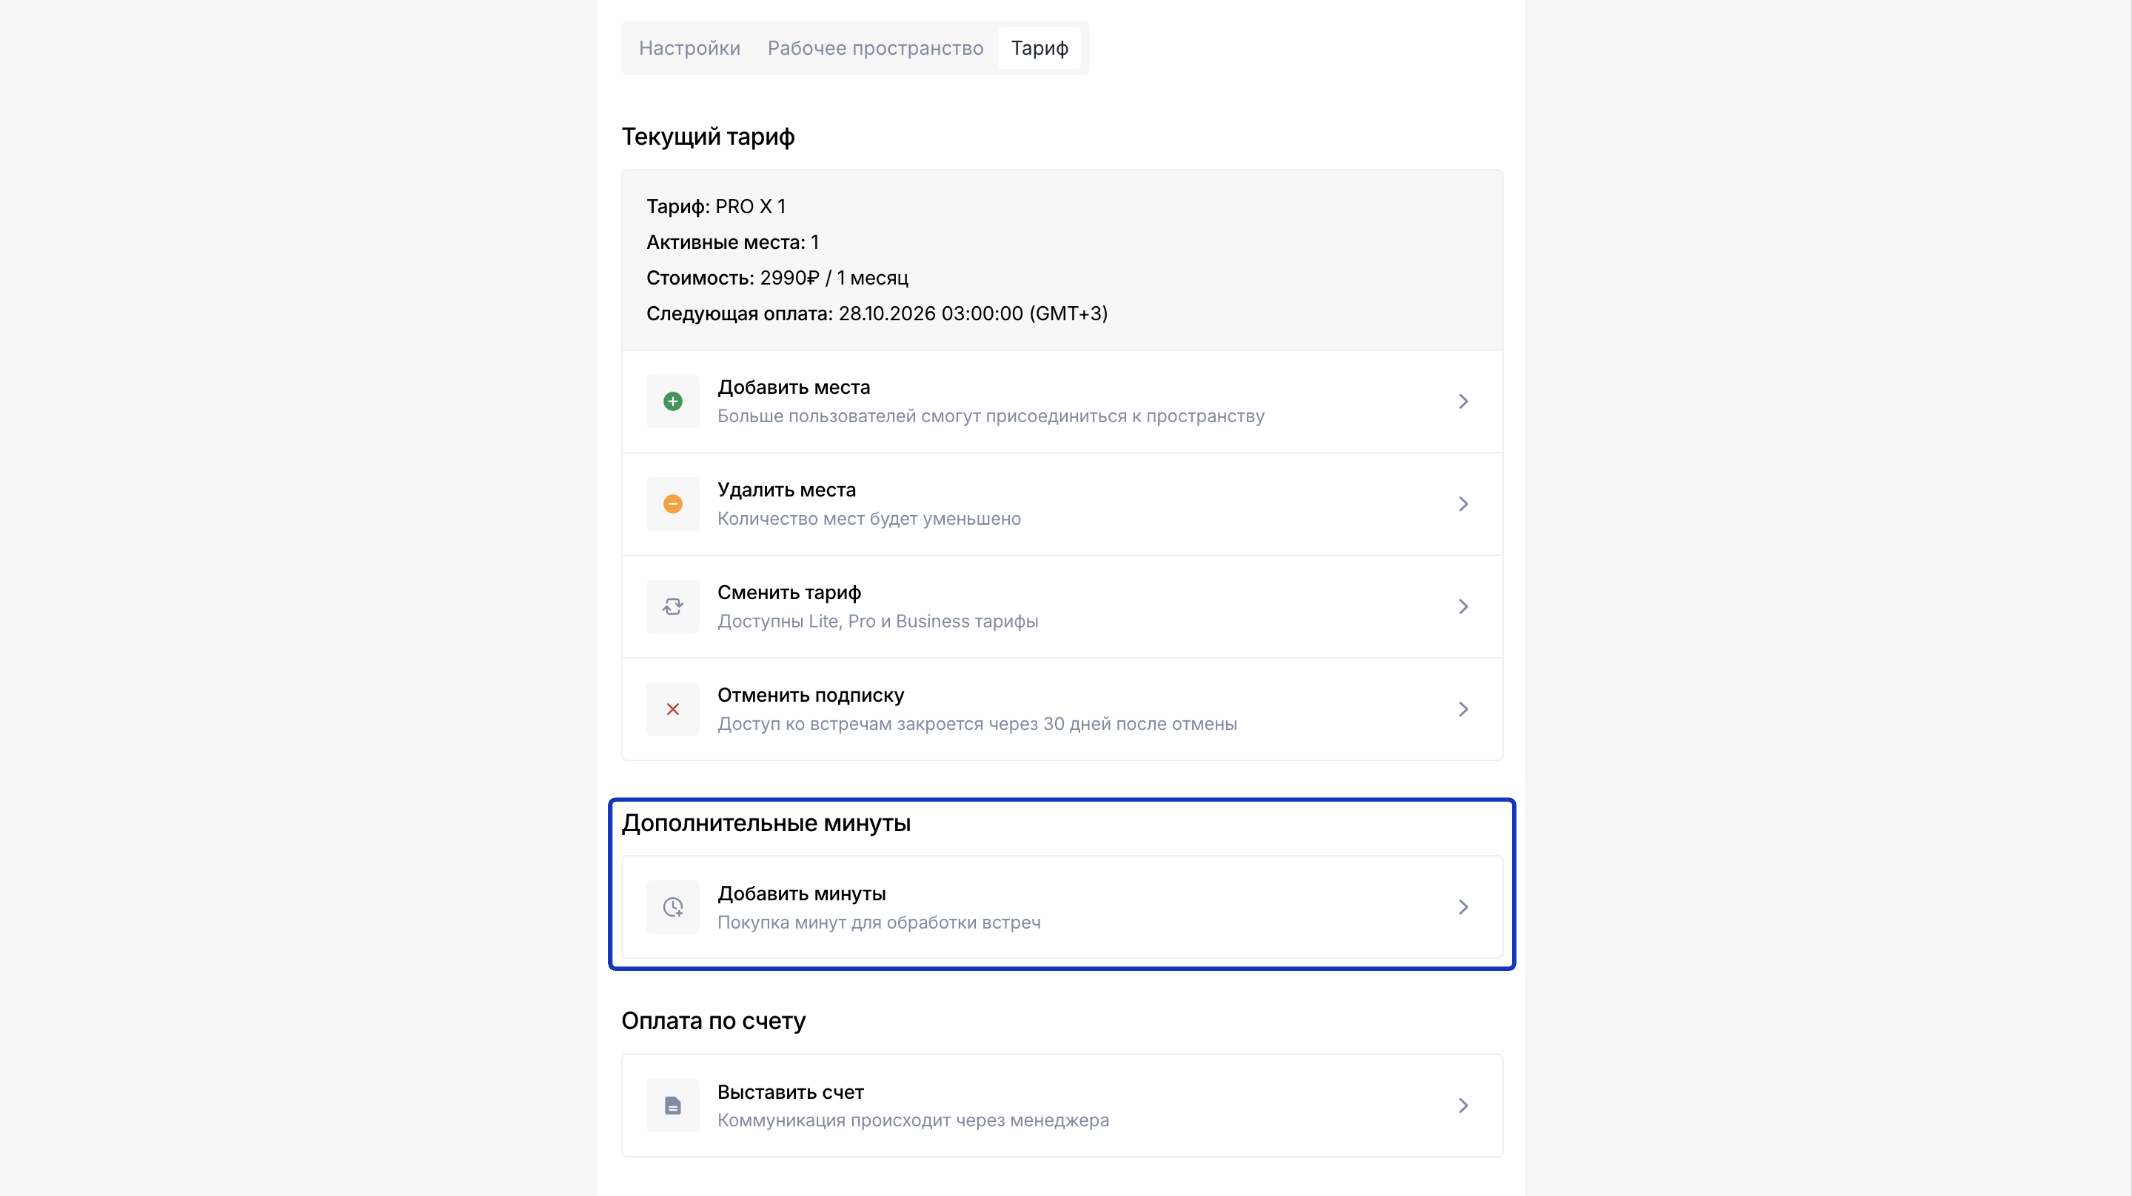The width and height of the screenshot is (2132, 1196).
Task: Click the clock Add minutes icon
Action: pyautogui.click(x=672, y=907)
